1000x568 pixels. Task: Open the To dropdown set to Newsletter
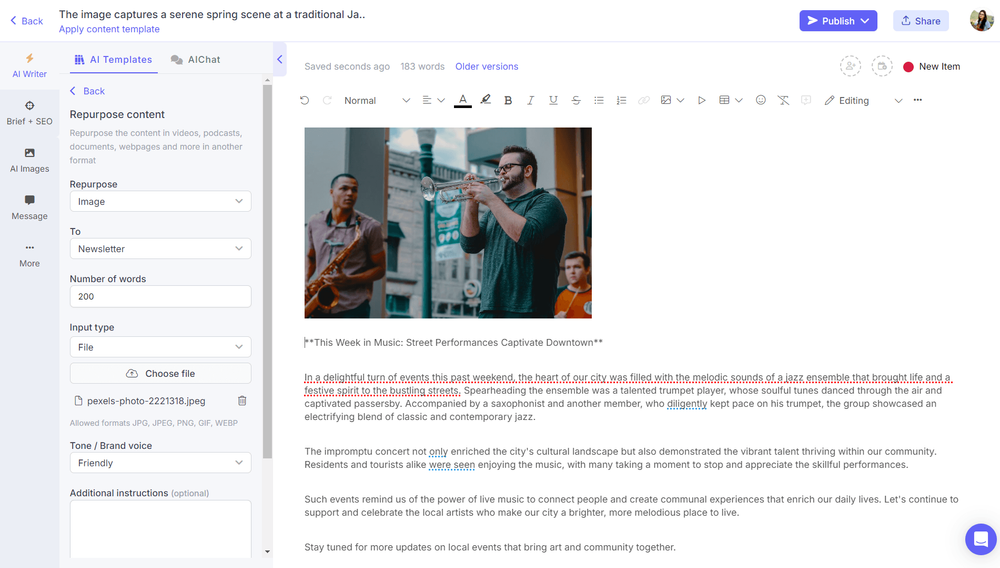[160, 249]
